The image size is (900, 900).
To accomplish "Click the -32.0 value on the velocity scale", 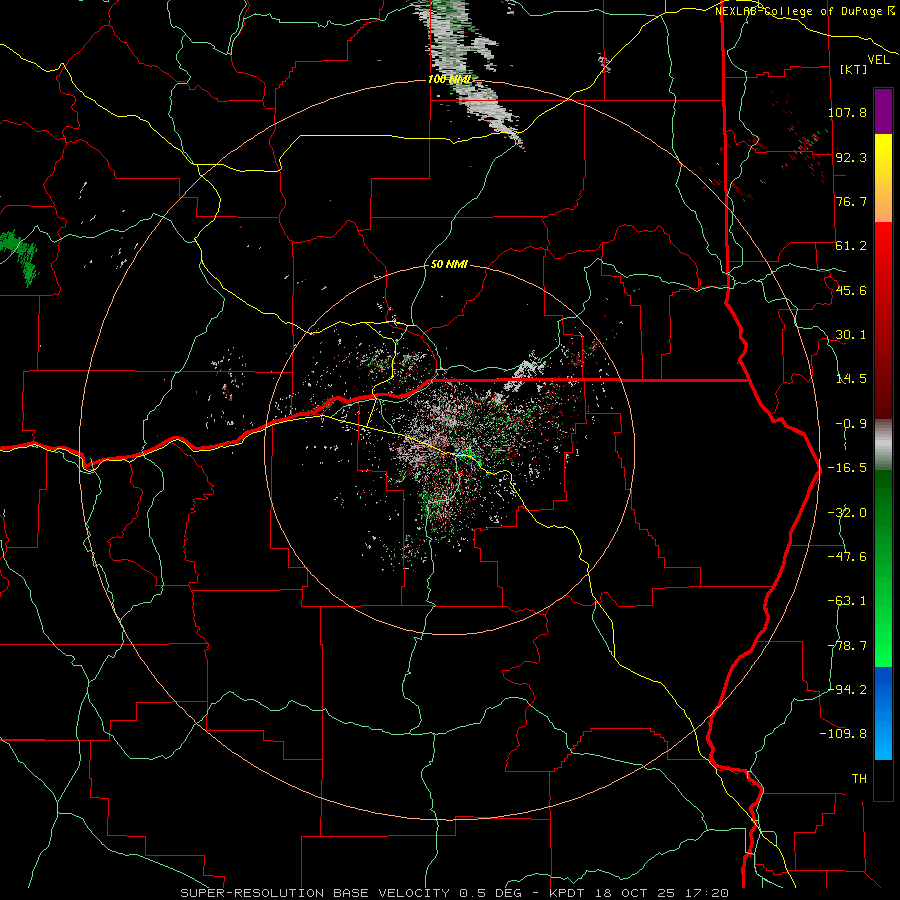I will coord(847,513).
